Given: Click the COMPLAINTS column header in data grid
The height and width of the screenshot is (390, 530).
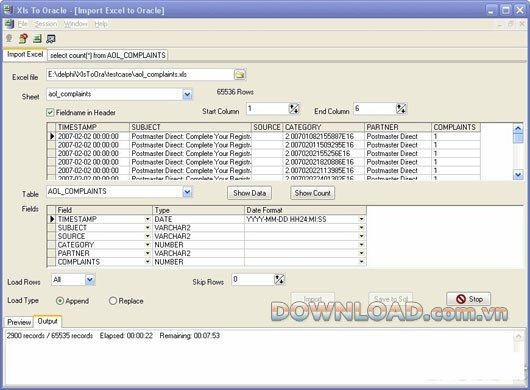Looking at the screenshot, I should point(456,127).
